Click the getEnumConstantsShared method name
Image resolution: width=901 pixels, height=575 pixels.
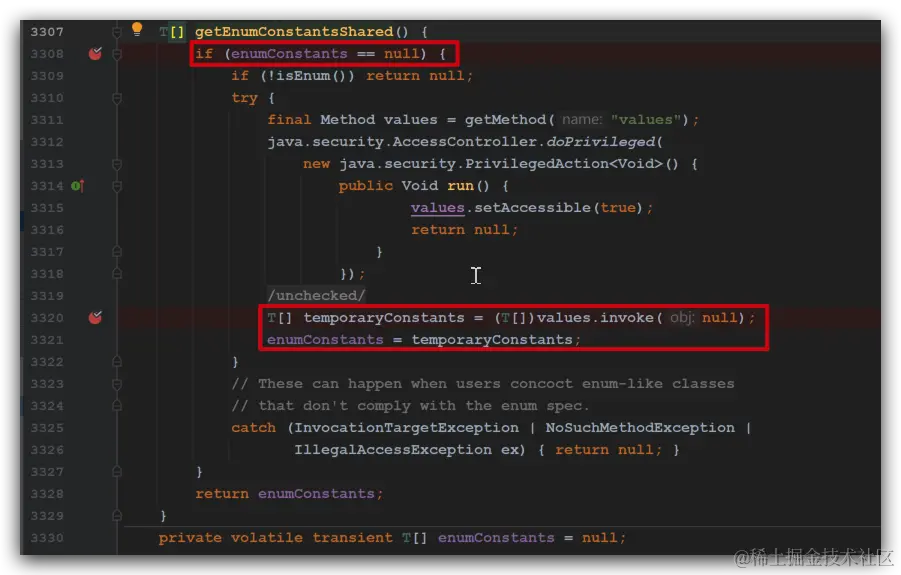tap(294, 32)
